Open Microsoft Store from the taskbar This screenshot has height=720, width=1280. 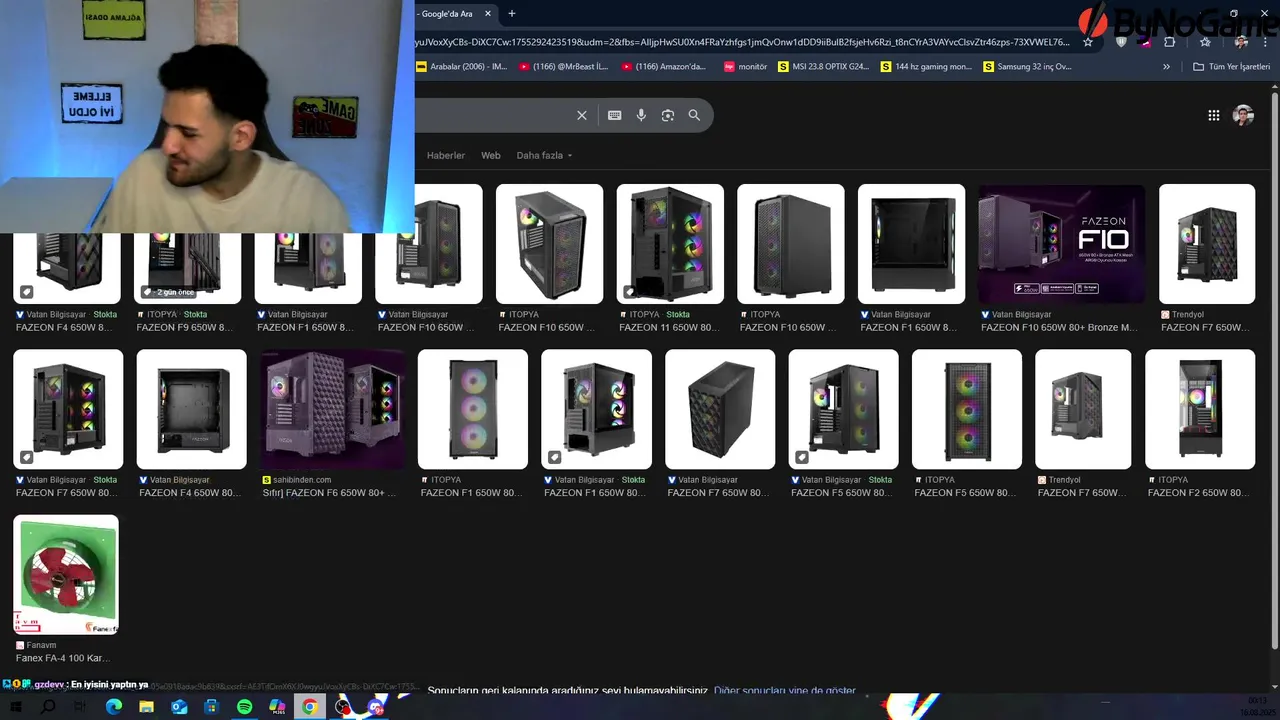[x=211, y=707]
